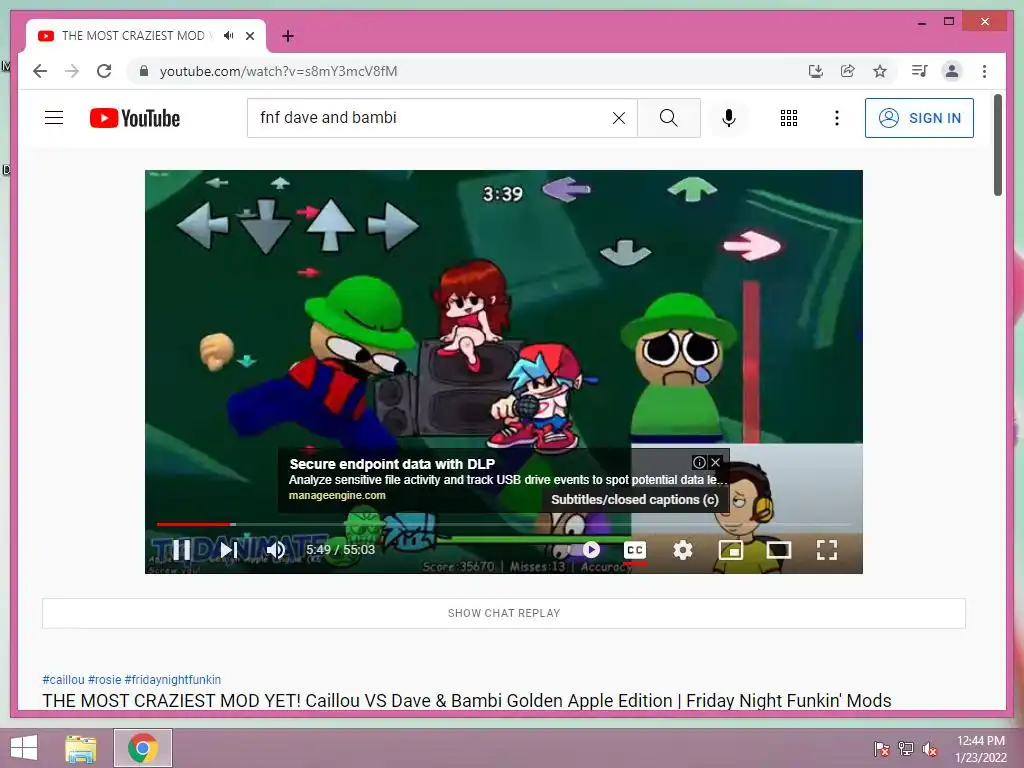Open Chrome media controls icon
Screen dimensions: 1024x768
pos(920,71)
